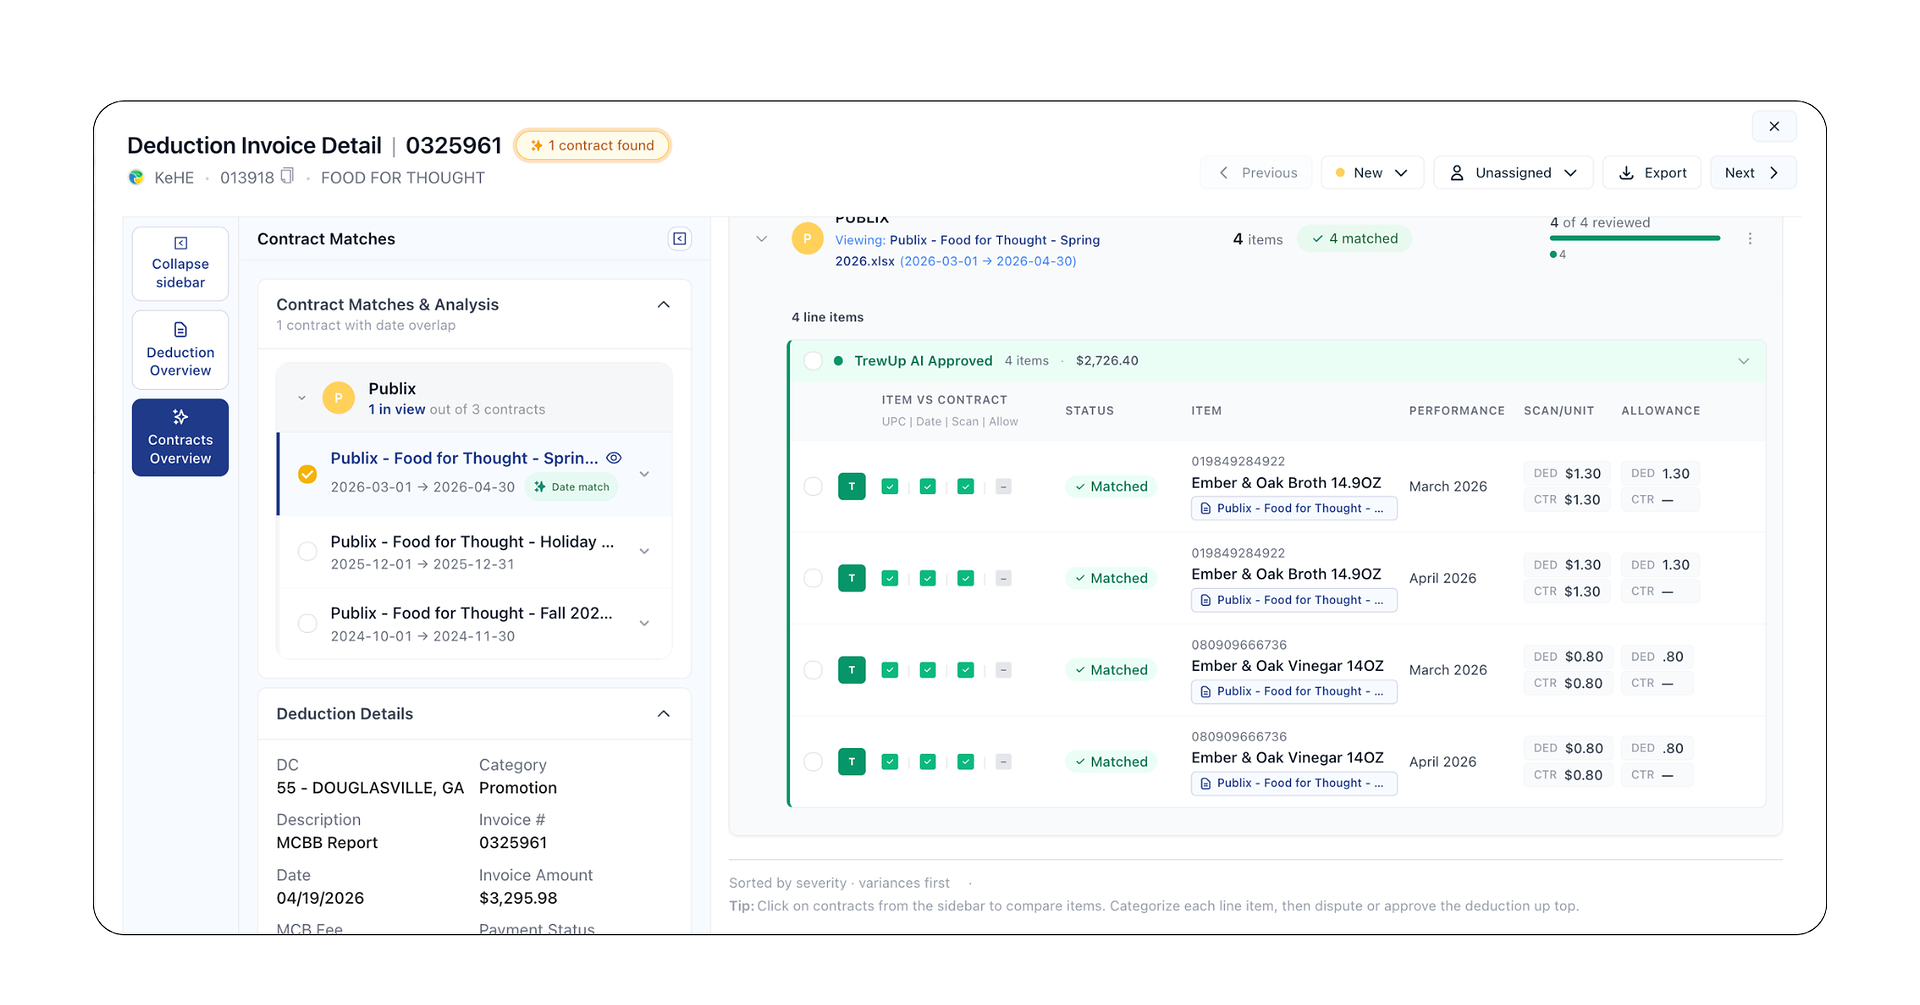Click the eye icon on Spring contract

coord(614,458)
